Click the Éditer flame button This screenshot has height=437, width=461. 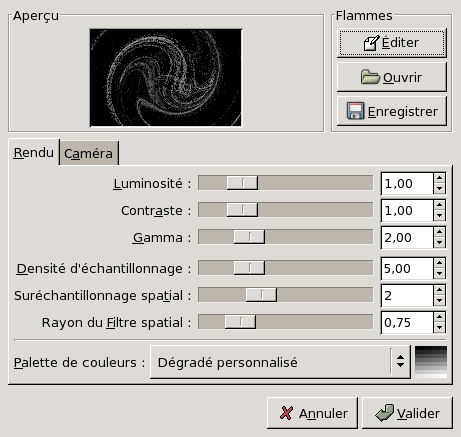(392, 43)
